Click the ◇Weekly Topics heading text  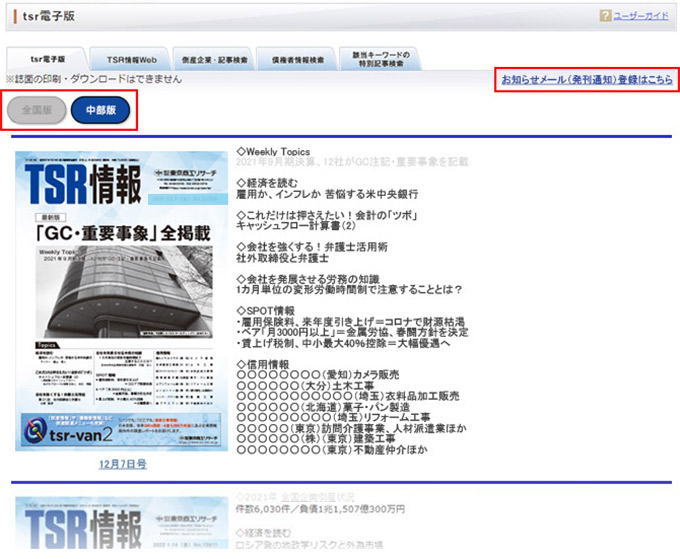(273, 152)
